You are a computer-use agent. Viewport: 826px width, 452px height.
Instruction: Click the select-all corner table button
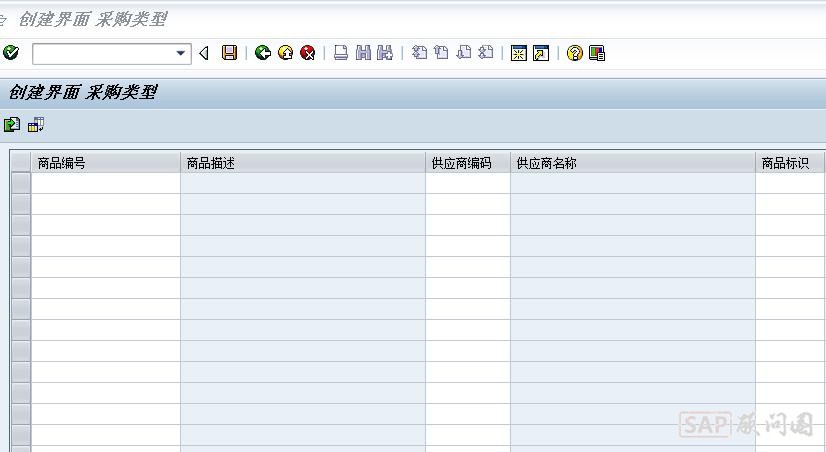coord(20,163)
